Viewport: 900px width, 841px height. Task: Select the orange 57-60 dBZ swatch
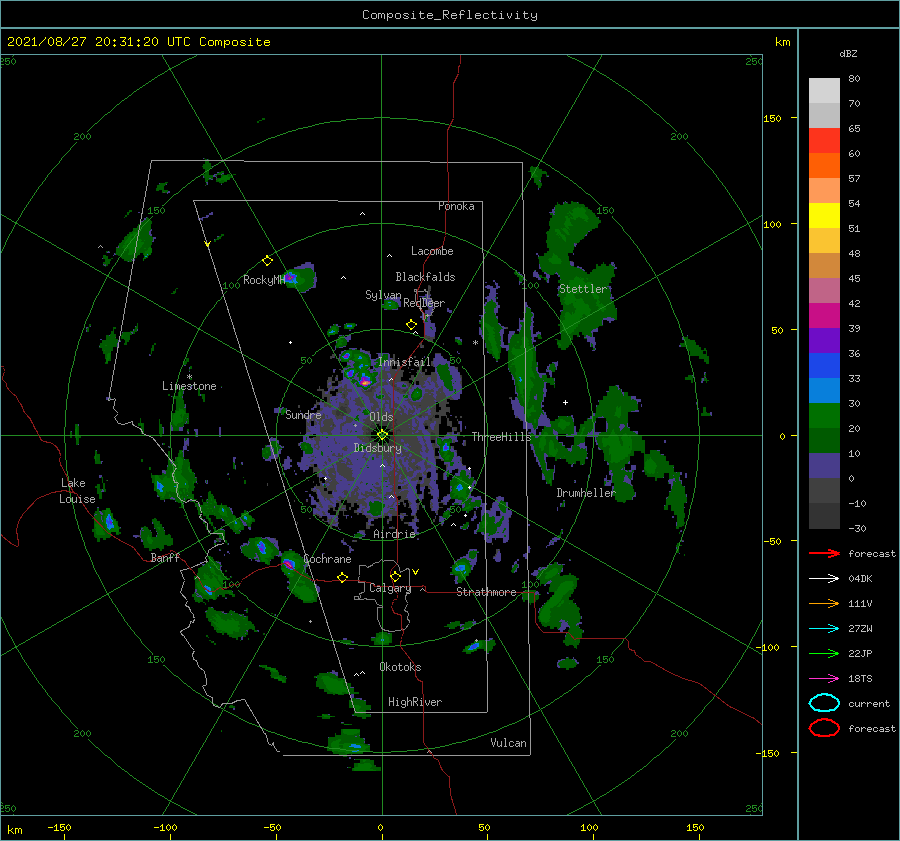[x=824, y=165]
